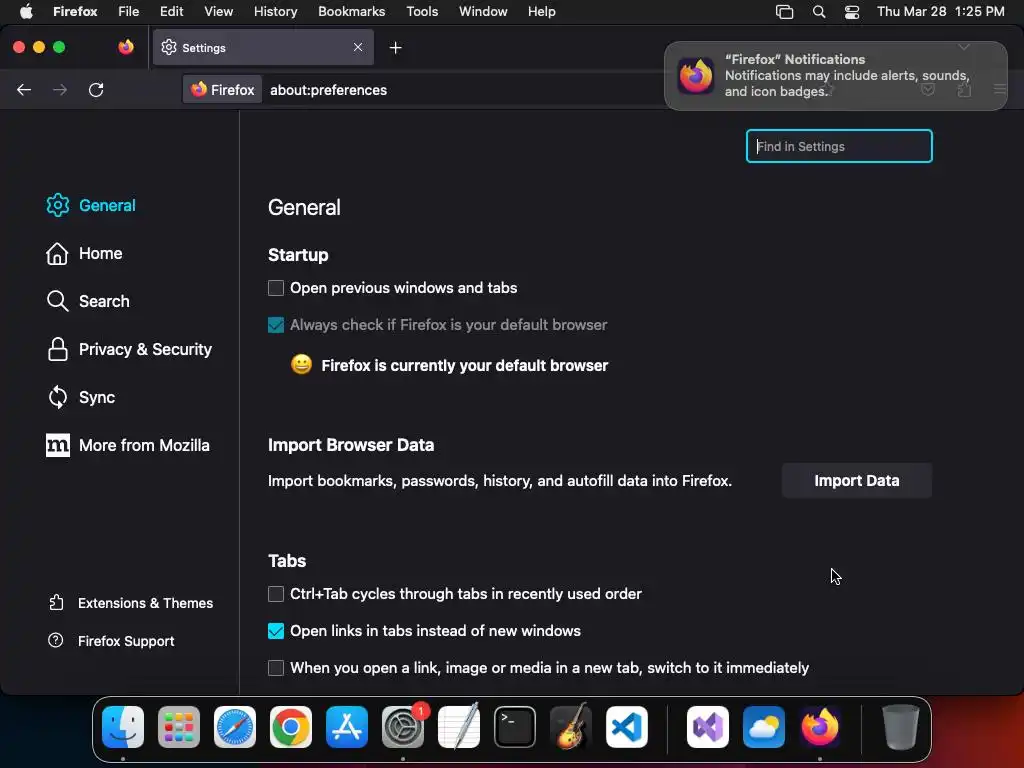This screenshot has height=768, width=1024.
Task: Enable Open previous windows and tabs
Action: tap(276, 288)
